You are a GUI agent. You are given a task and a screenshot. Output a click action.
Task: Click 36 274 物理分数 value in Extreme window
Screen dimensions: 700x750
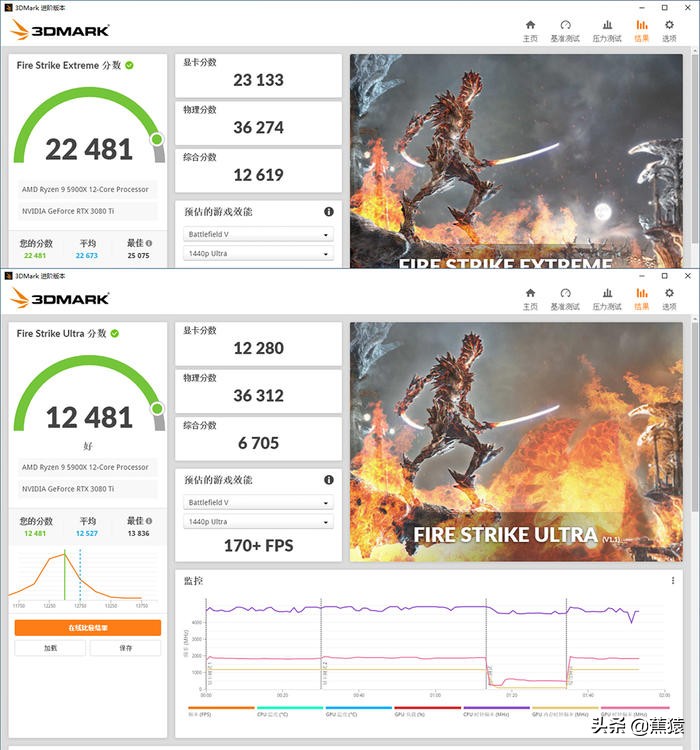258,127
